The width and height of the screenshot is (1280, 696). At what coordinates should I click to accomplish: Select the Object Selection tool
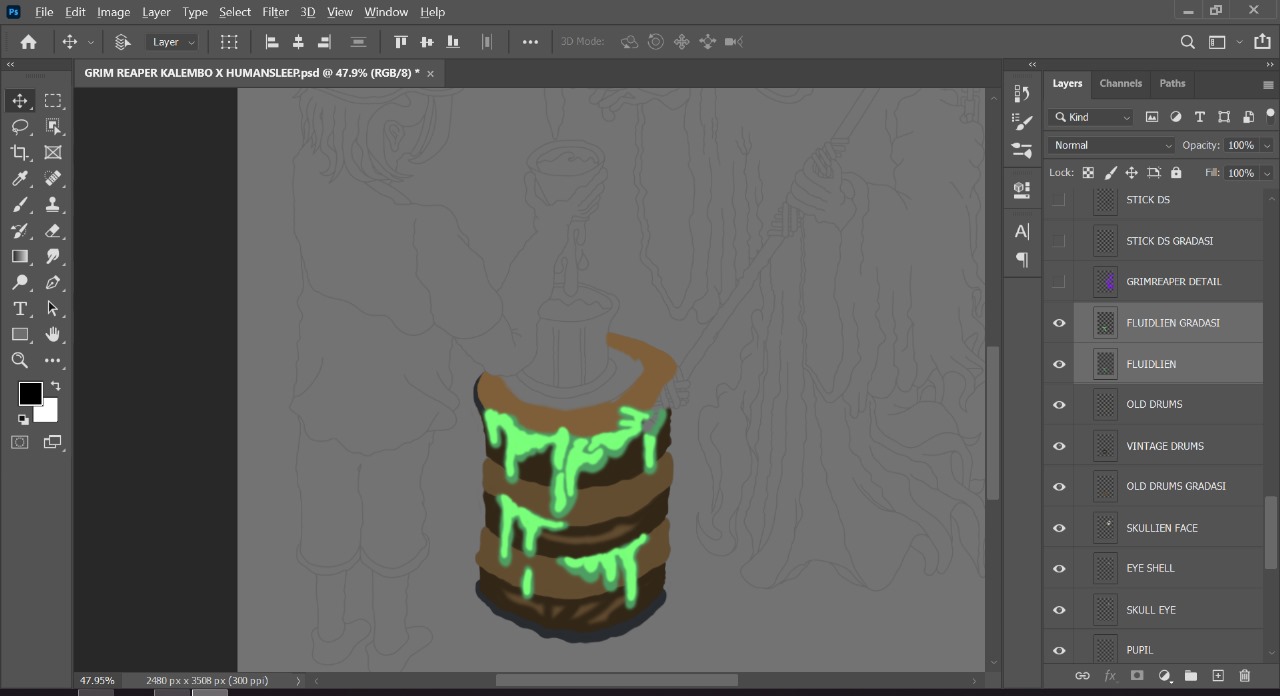tap(53, 126)
